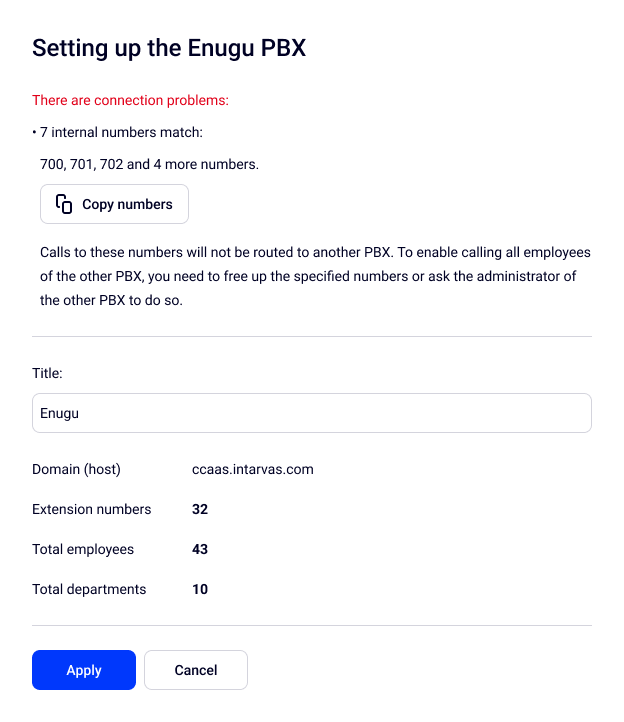The image size is (624, 722).
Task: Select the '7 internal numbers match' bullet
Action: click(x=121, y=132)
